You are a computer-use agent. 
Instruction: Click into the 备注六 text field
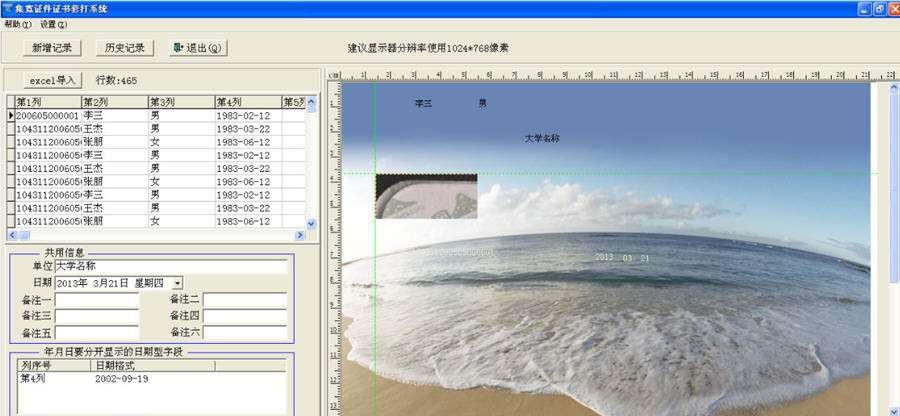[245, 332]
